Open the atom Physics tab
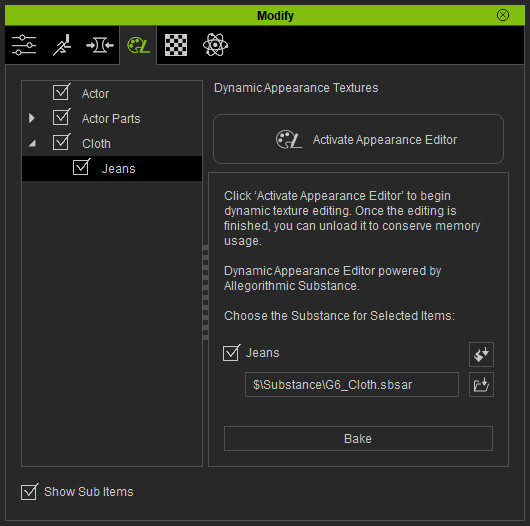530x526 pixels. click(215, 45)
